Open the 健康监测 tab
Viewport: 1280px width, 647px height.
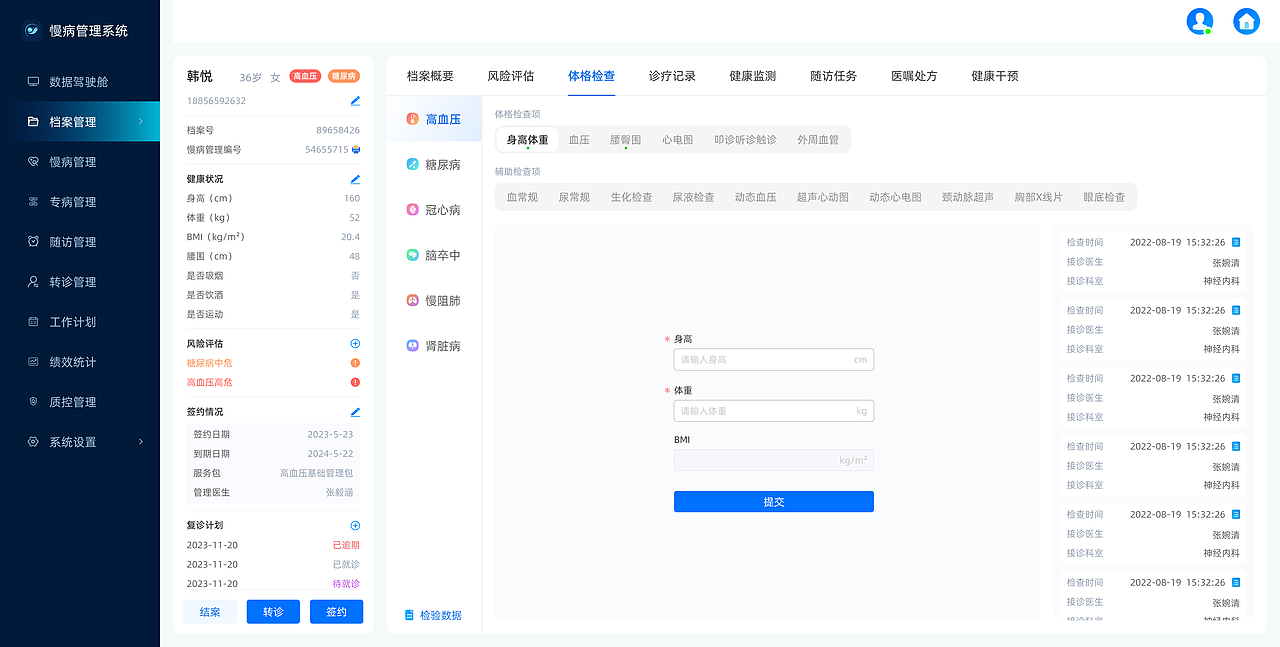(753, 76)
